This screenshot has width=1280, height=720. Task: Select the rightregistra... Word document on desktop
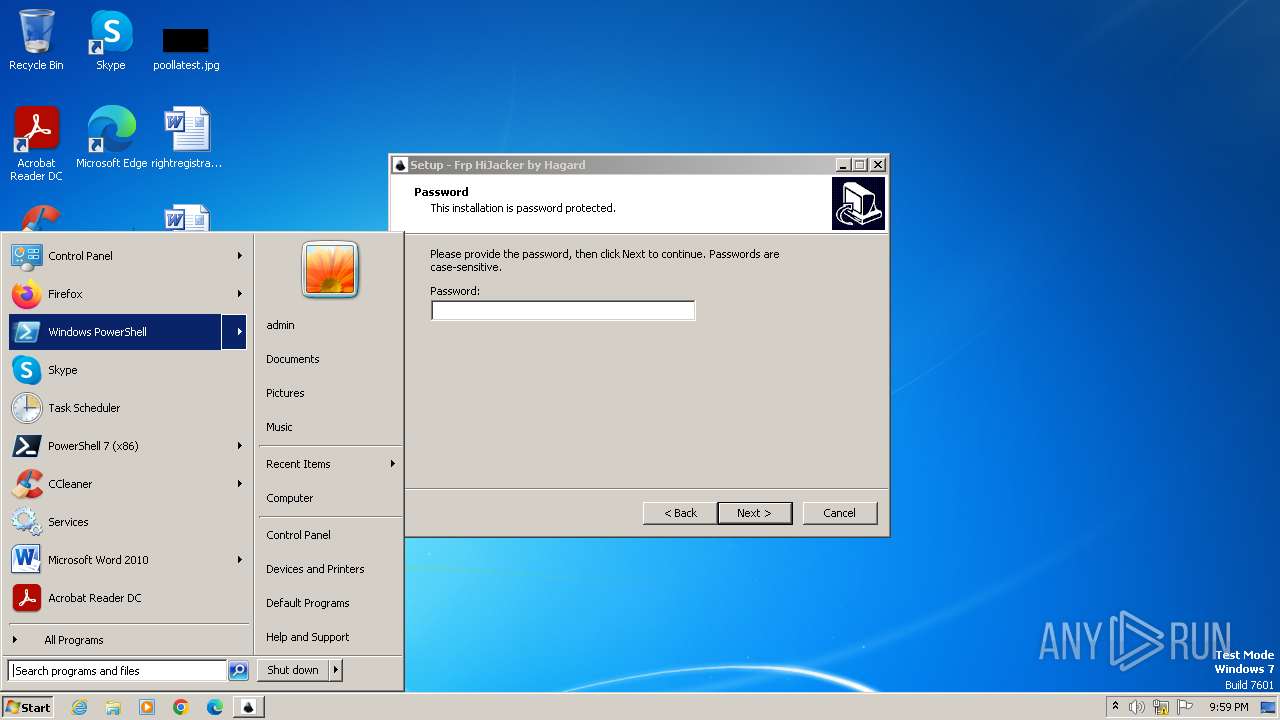click(186, 137)
